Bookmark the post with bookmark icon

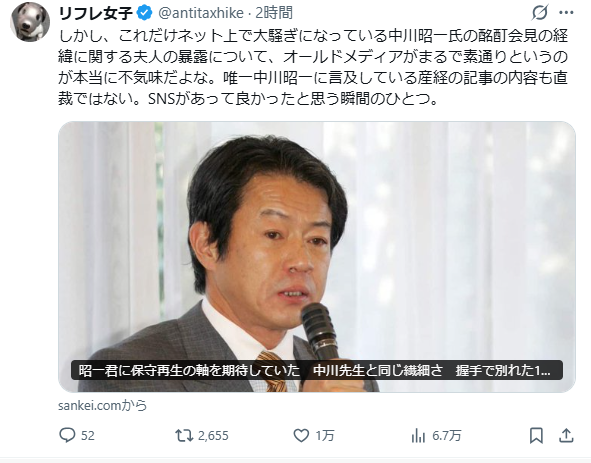click(x=536, y=436)
